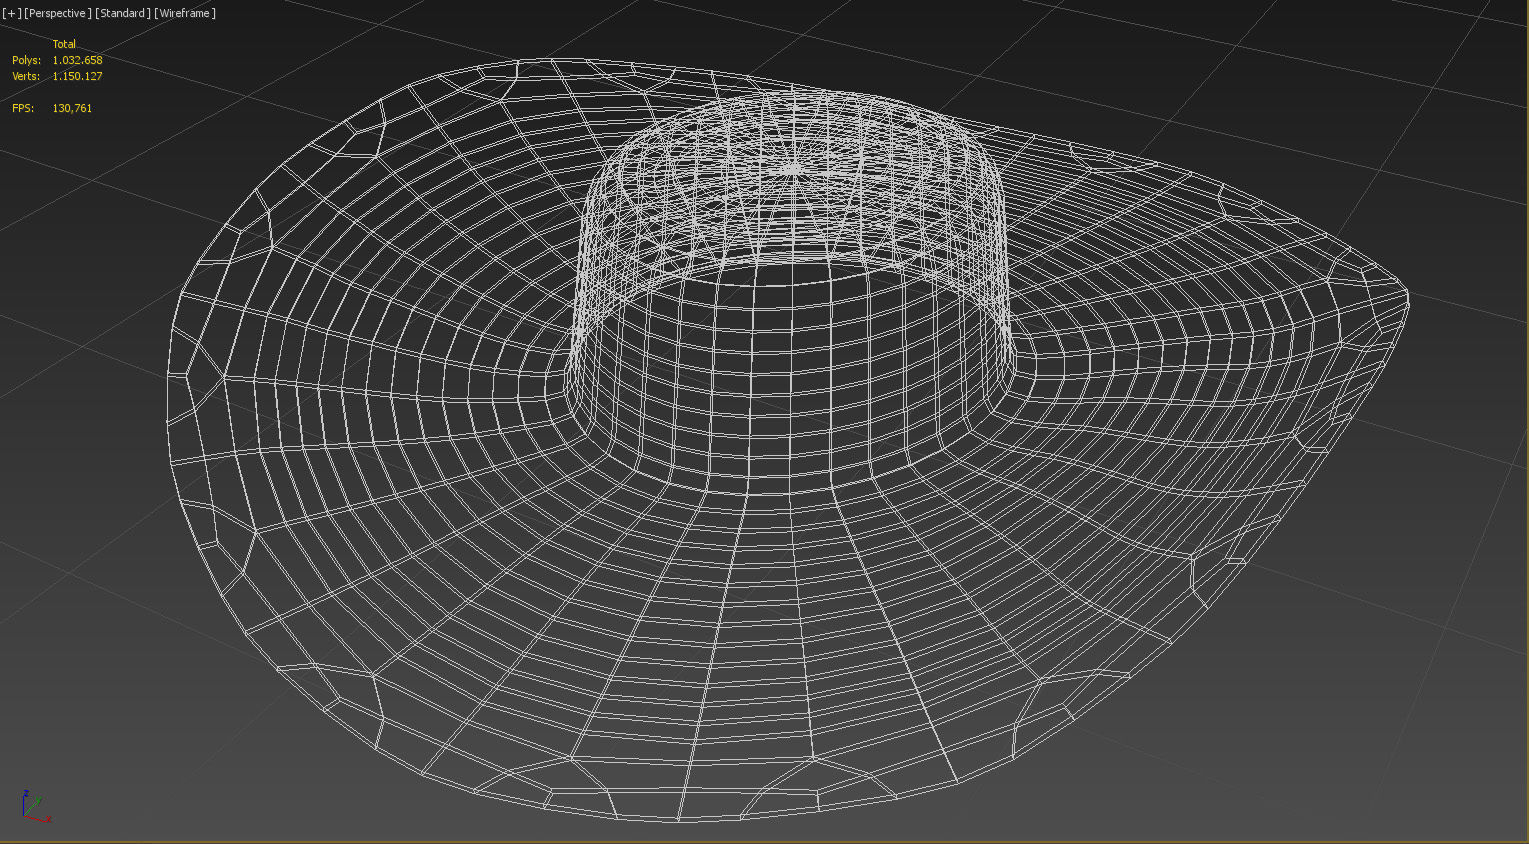Screen dimensions: 1529x844
Task: Open the Wireframe shading mode menu
Action: (185, 13)
